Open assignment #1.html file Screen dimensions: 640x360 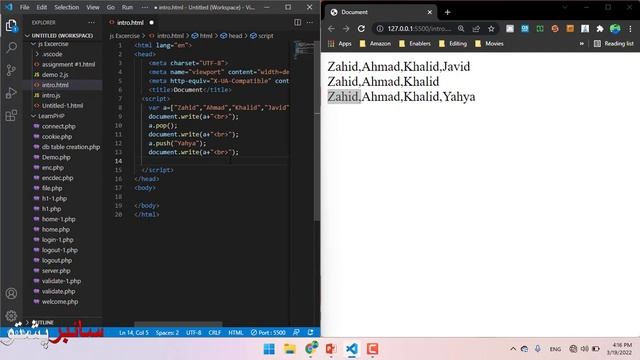click(x=68, y=64)
